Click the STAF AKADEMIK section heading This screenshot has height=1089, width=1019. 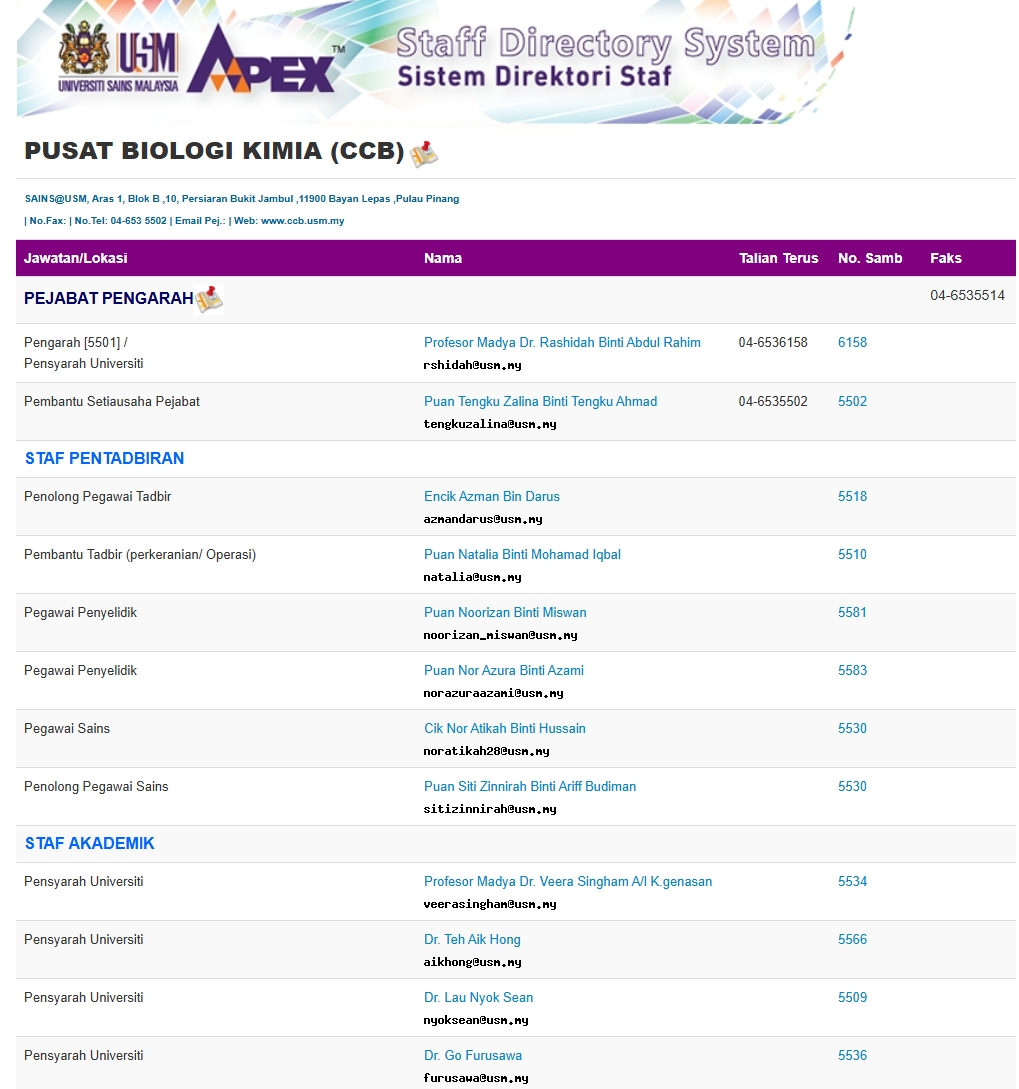pos(90,843)
